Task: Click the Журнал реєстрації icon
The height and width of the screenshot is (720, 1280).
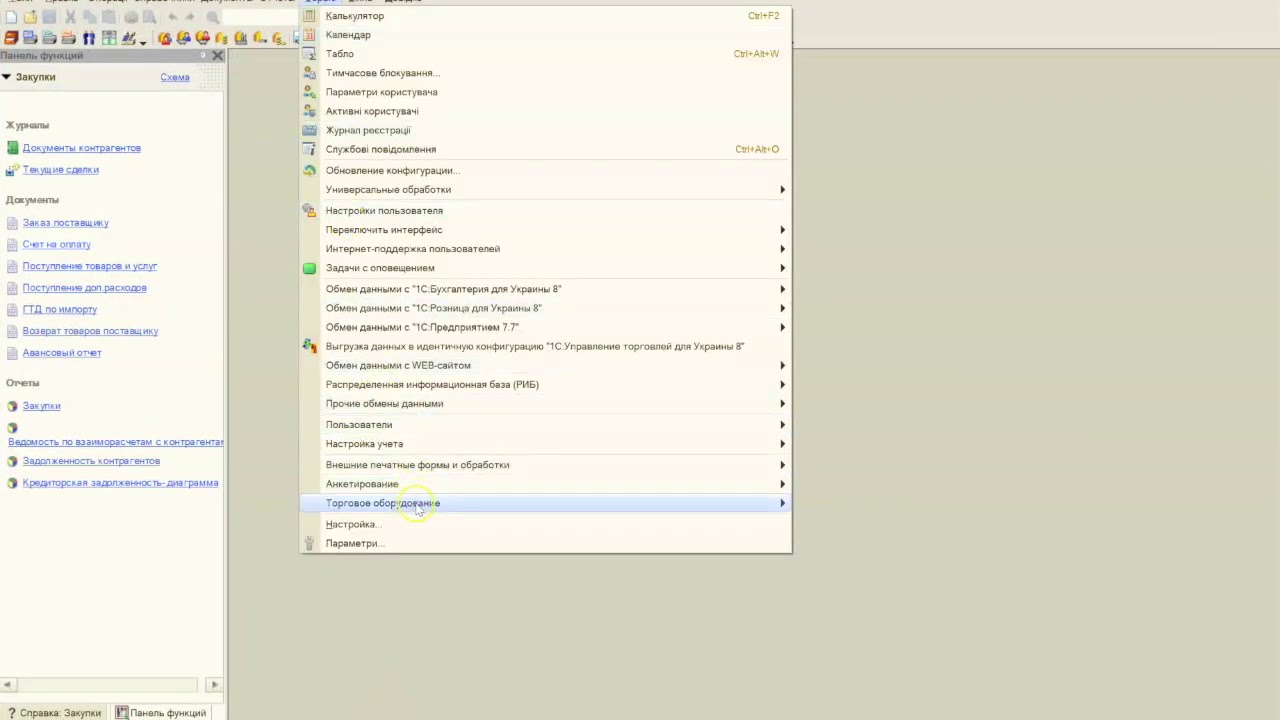Action: pyautogui.click(x=309, y=130)
